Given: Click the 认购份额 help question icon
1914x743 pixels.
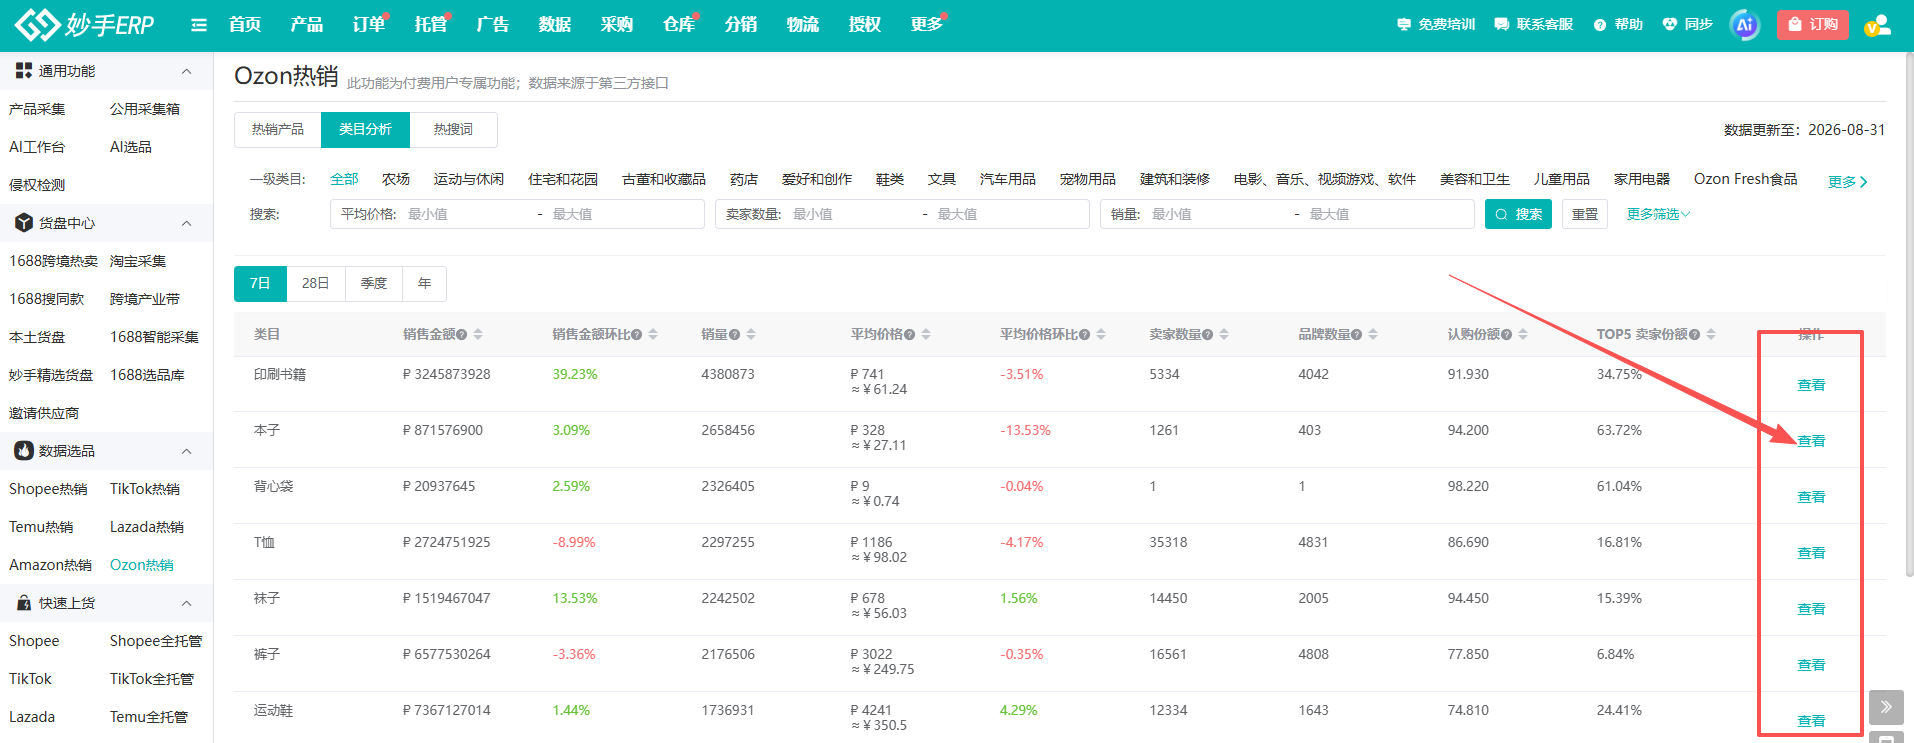Looking at the screenshot, I should (x=1507, y=335).
